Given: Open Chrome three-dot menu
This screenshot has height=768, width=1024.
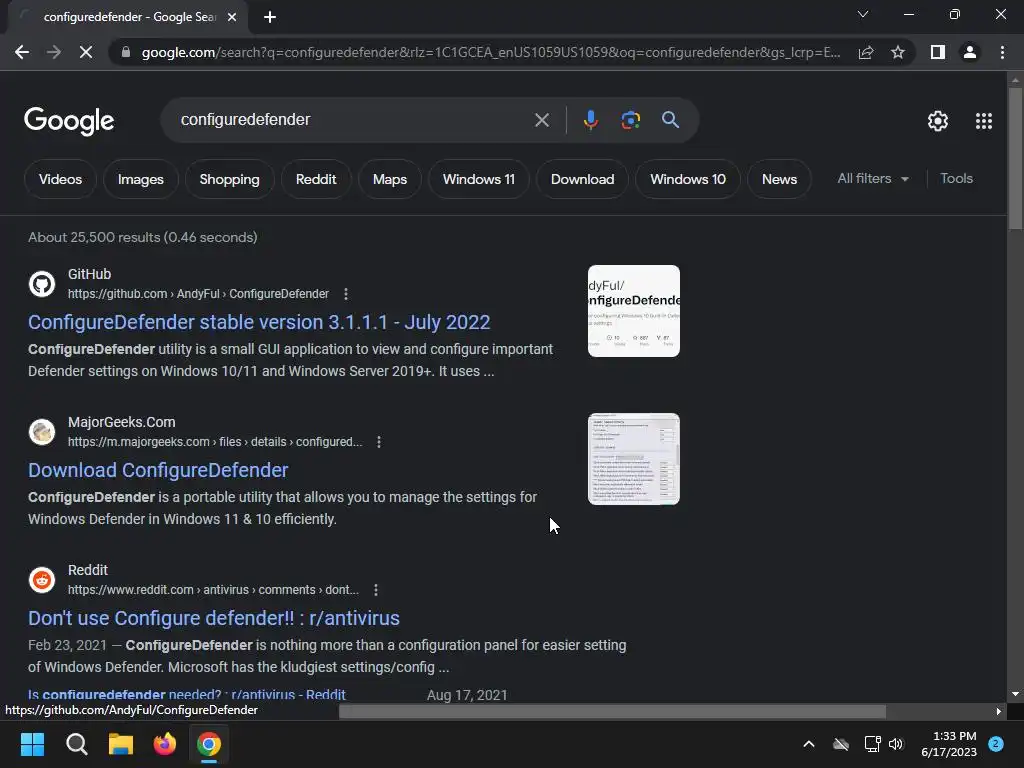Looking at the screenshot, I should click(1002, 52).
